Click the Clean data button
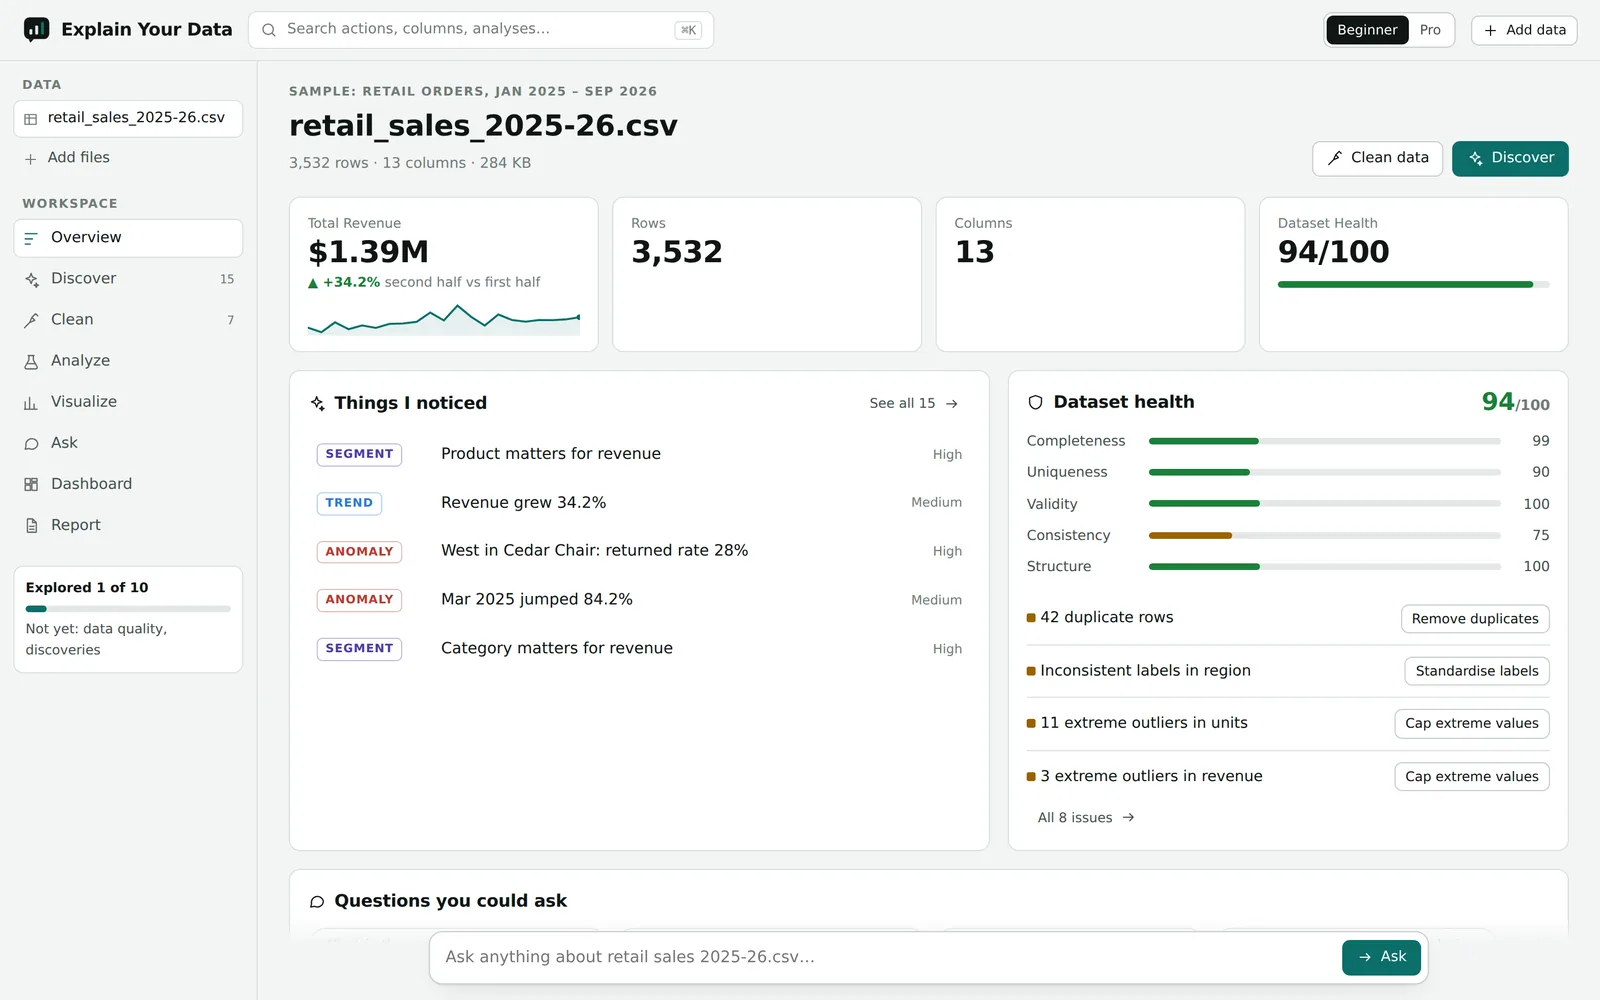This screenshot has width=1600, height=1000. tap(1377, 158)
